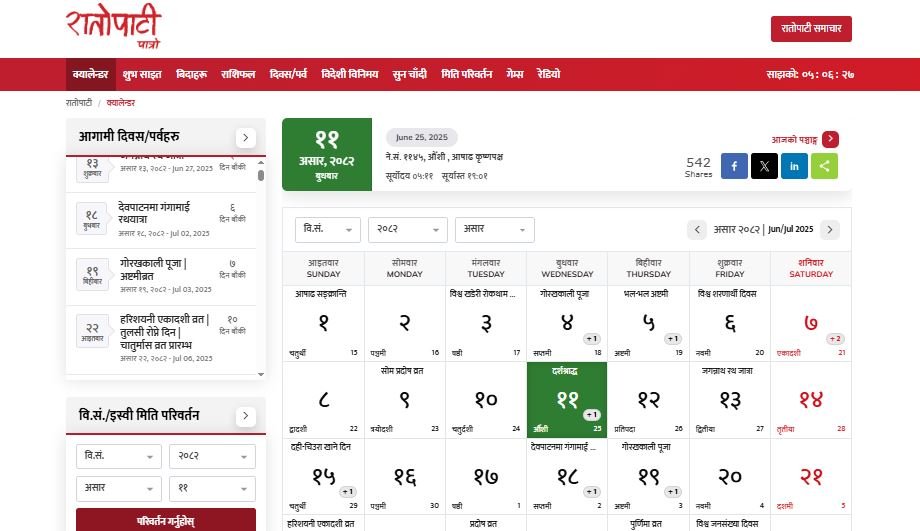Screen dimensions: 920x531
Task: Select Saturday day १४
Action: 811,400
